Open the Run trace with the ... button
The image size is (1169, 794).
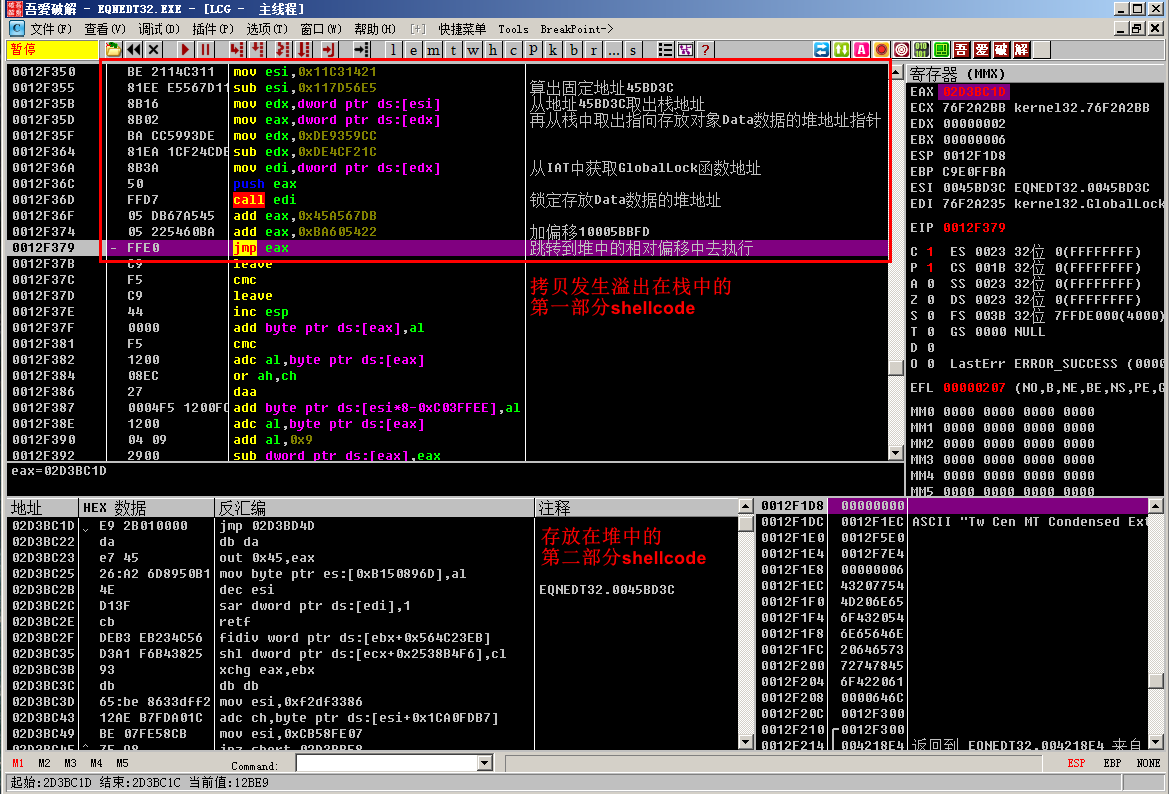coord(613,50)
